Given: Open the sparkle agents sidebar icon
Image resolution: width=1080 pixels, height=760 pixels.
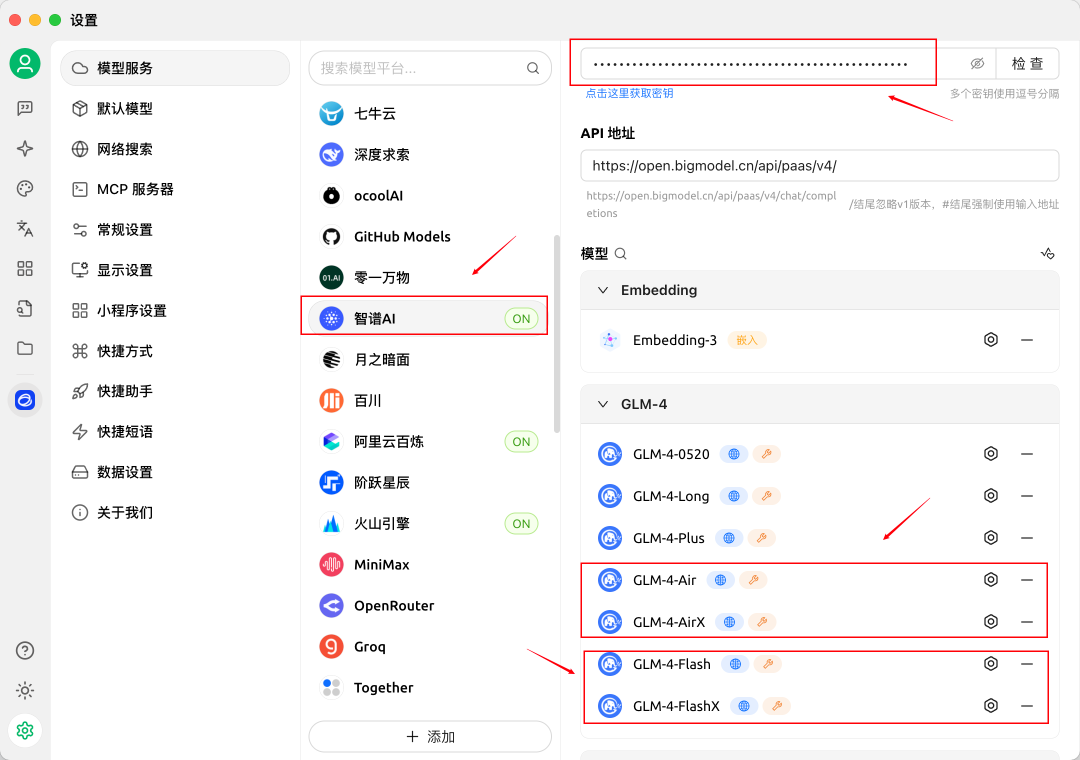Looking at the screenshot, I should [25, 148].
